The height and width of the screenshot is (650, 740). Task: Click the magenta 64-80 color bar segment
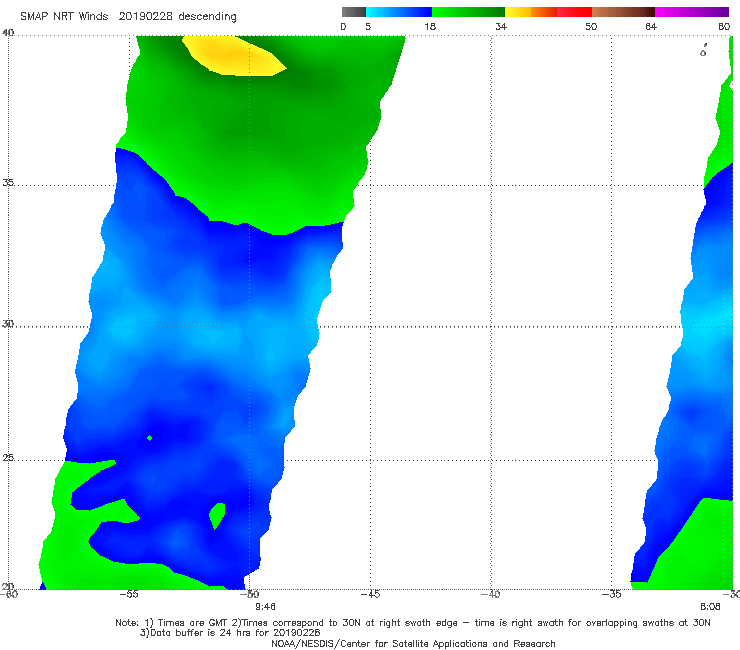(692, 12)
